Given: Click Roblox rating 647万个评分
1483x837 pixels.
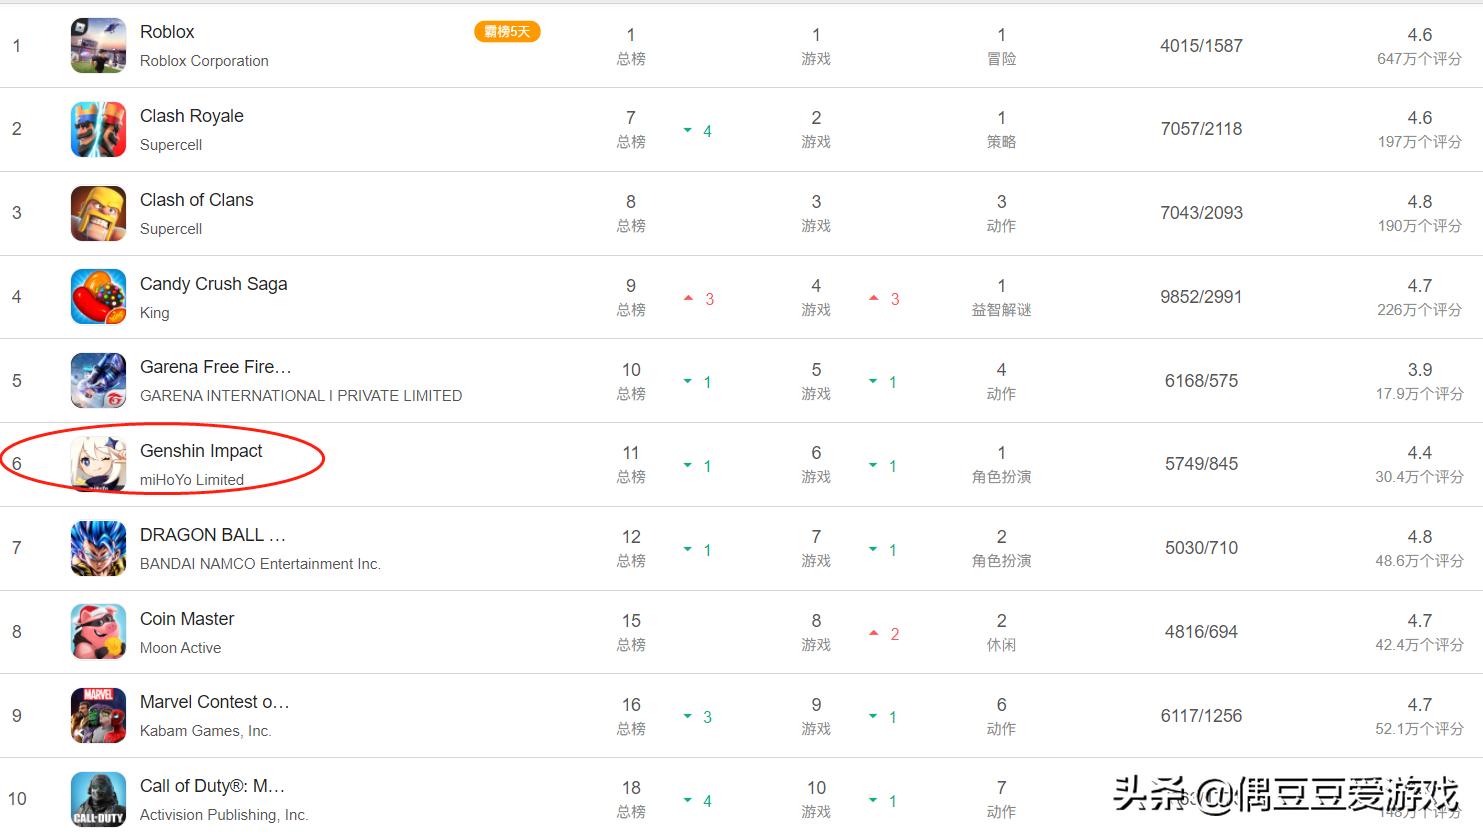Looking at the screenshot, I should point(1419,59).
